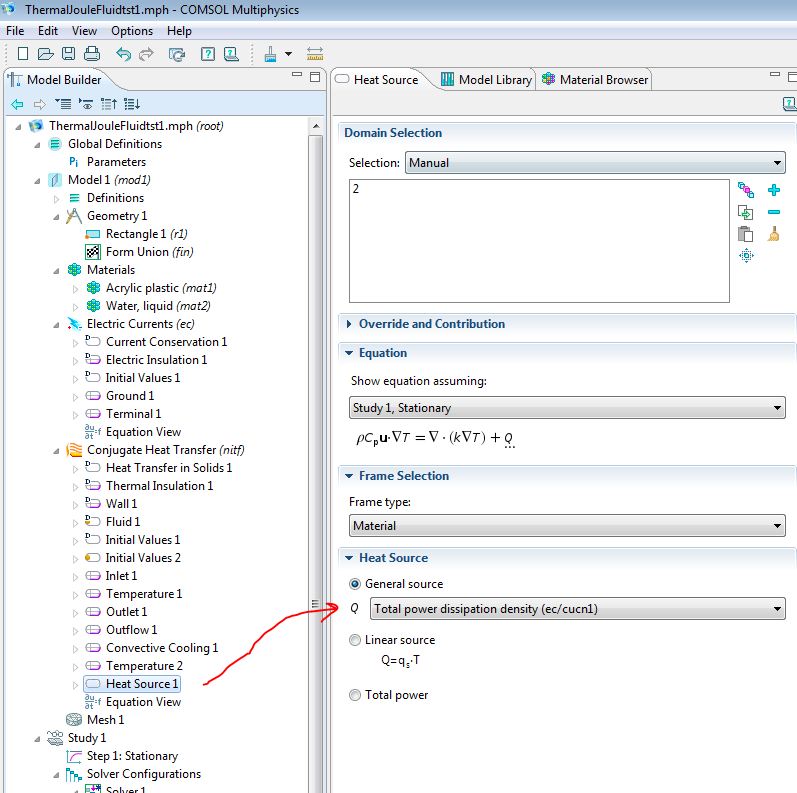Select the General source radio button
The height and width of the screenshot is (793, 797).
click(x=355, y=584)
